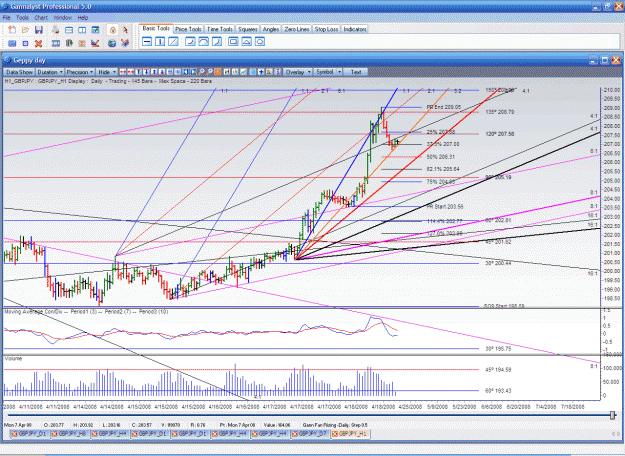Switch to the GBPJPY_D7 chart tab
The image size is (625, 456).
tap(311, 434)
